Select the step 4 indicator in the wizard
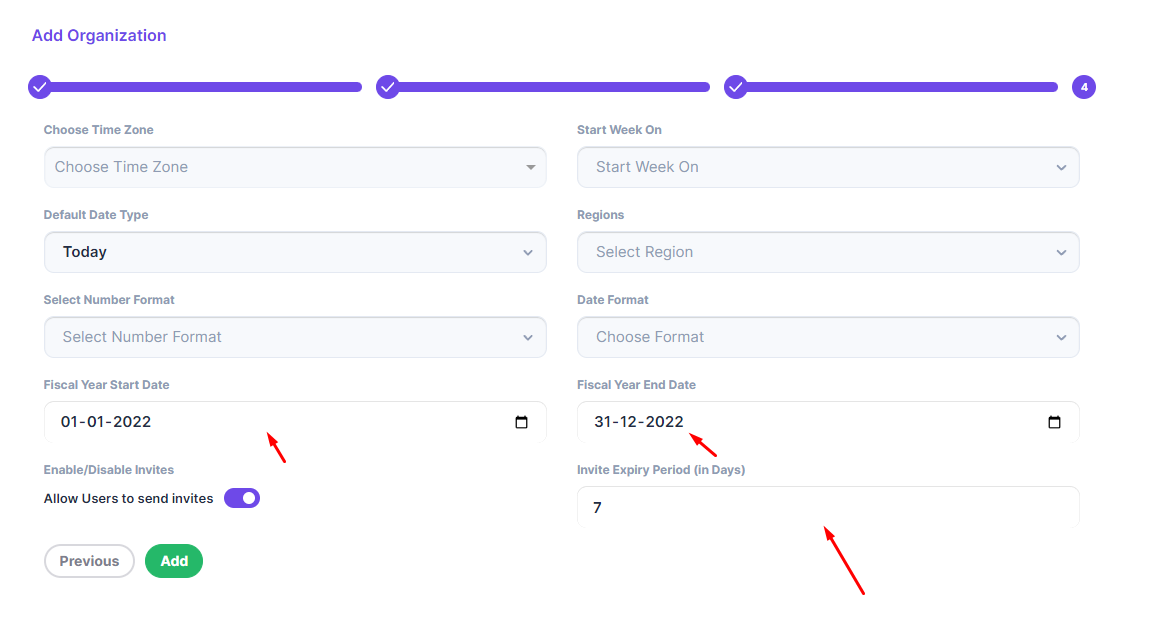The height and width of the screenshot is (644, 1161). (x=1084, y=87)
